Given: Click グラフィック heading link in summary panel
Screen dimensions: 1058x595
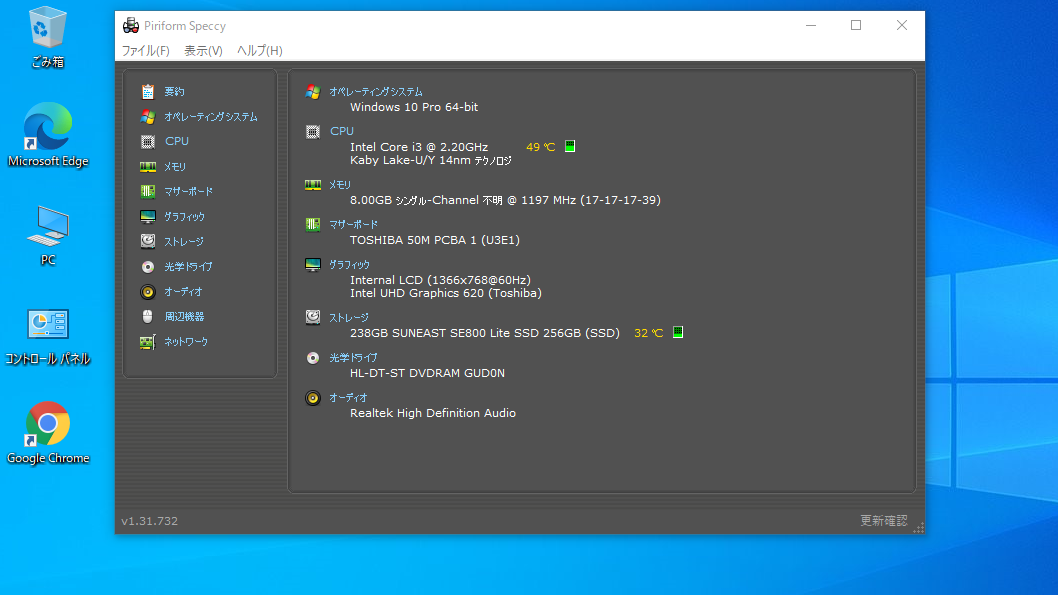Looking at the screenshot, I should [x=350, y=264].
